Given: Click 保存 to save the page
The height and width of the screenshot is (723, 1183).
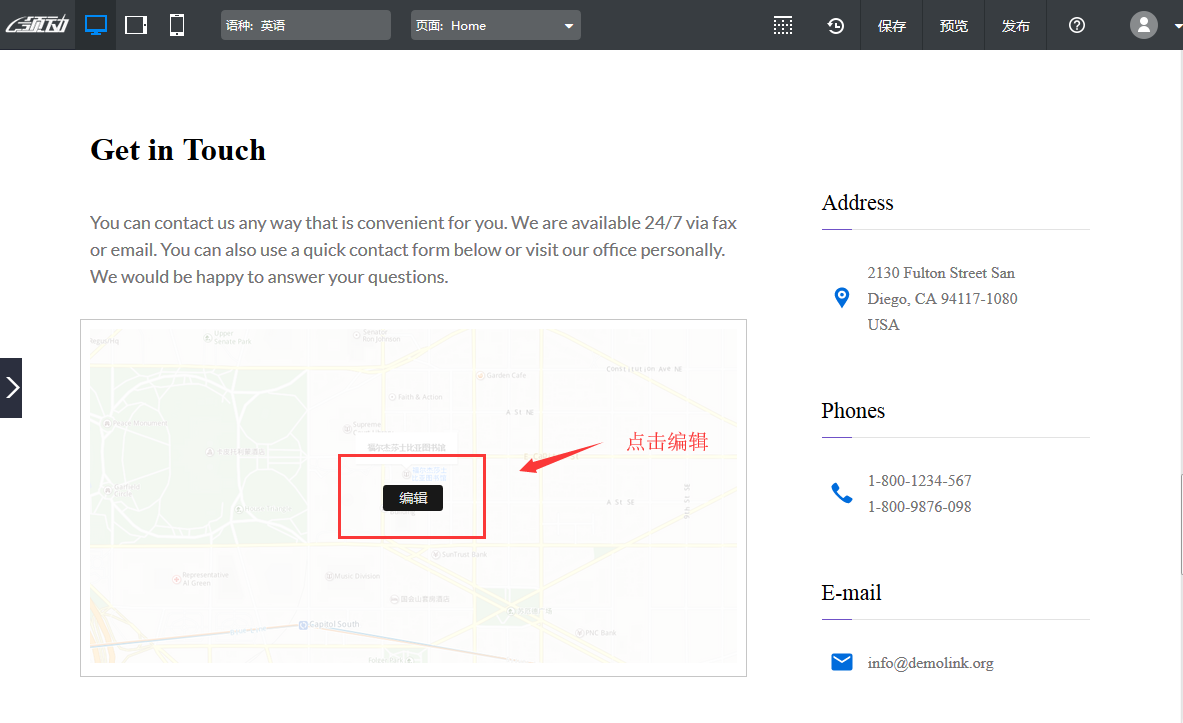Looking at the screenshot, I should pos(891,26).
